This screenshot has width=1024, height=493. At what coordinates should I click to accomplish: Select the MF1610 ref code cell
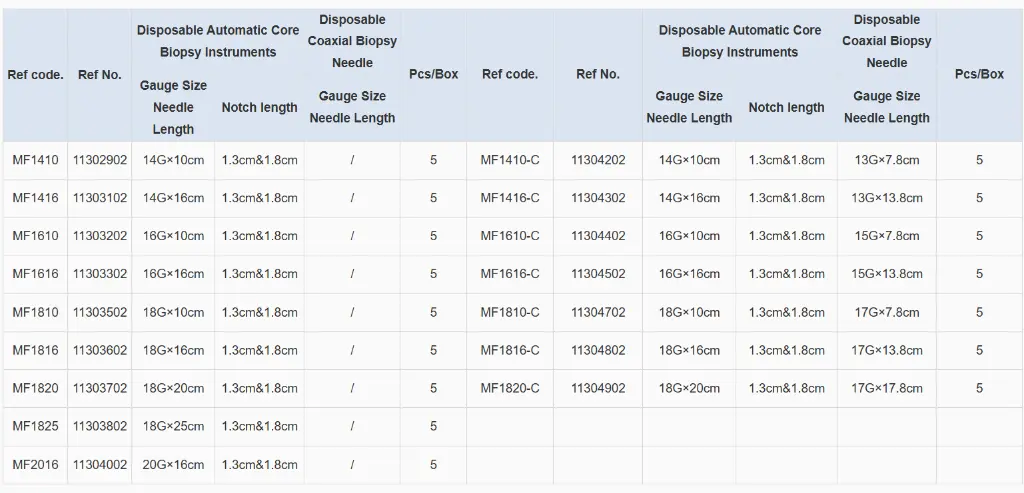(35, 236)
